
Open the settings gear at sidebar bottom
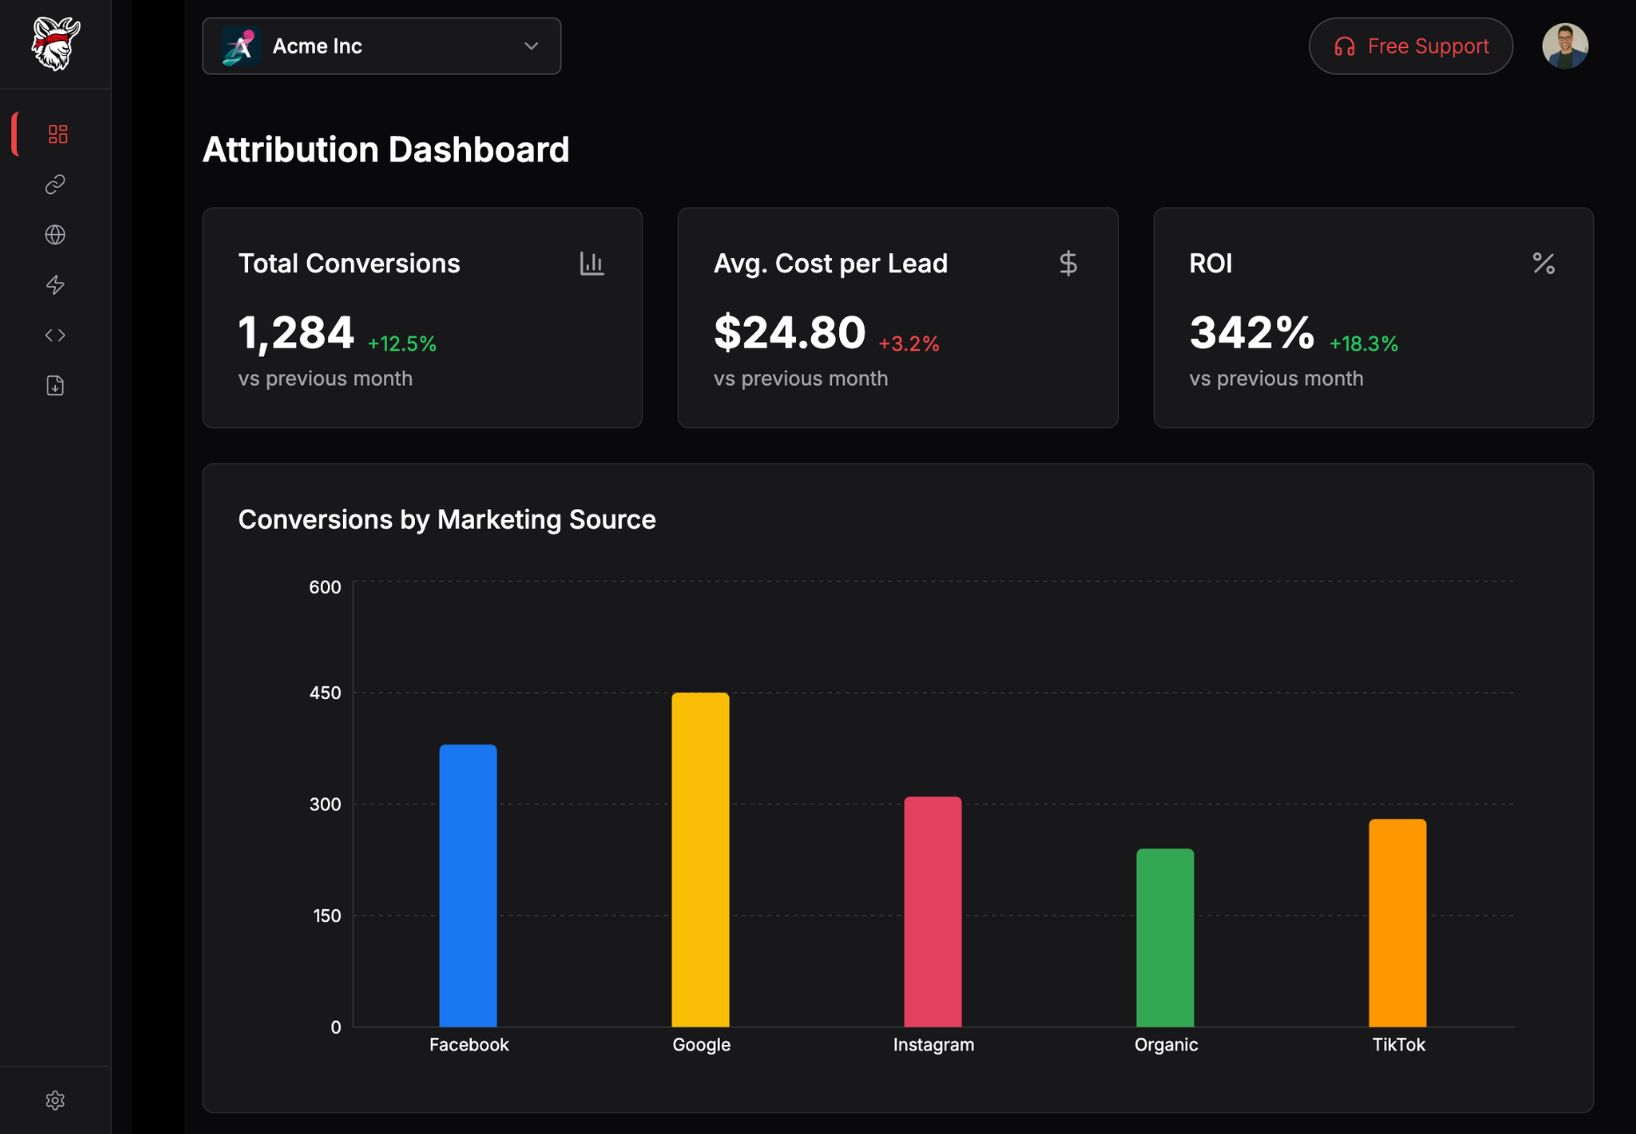(55, 1100)
